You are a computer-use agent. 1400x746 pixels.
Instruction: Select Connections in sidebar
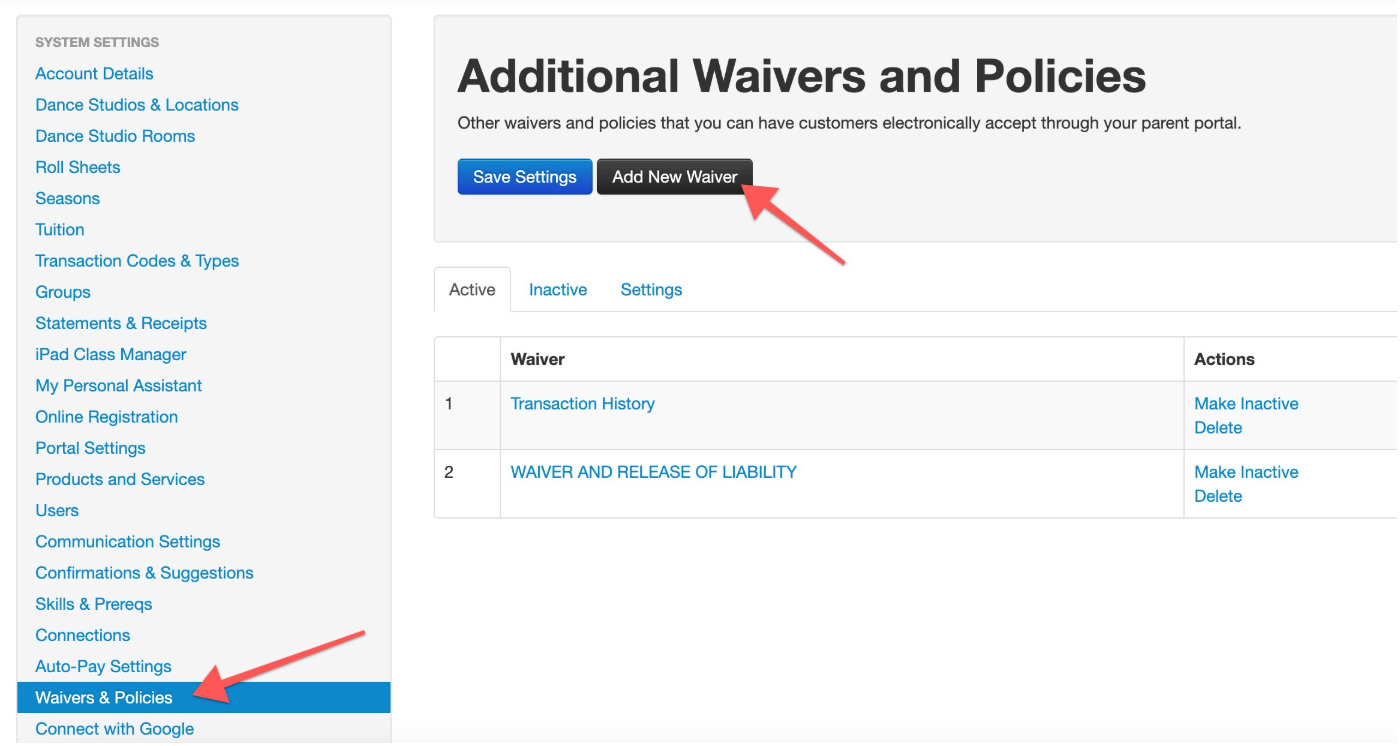pyautogui.click(x=83, y=635)
